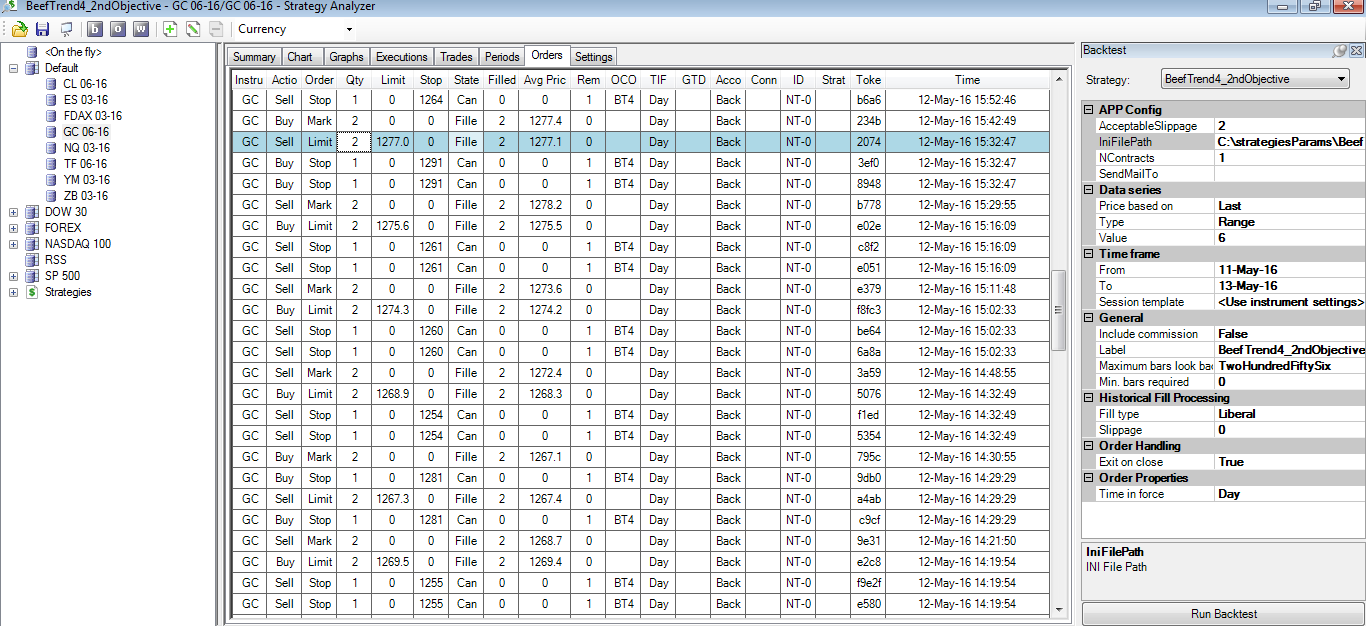Click the orders table scroll up arrow

pyautogui.click(x=1058, y=79)
